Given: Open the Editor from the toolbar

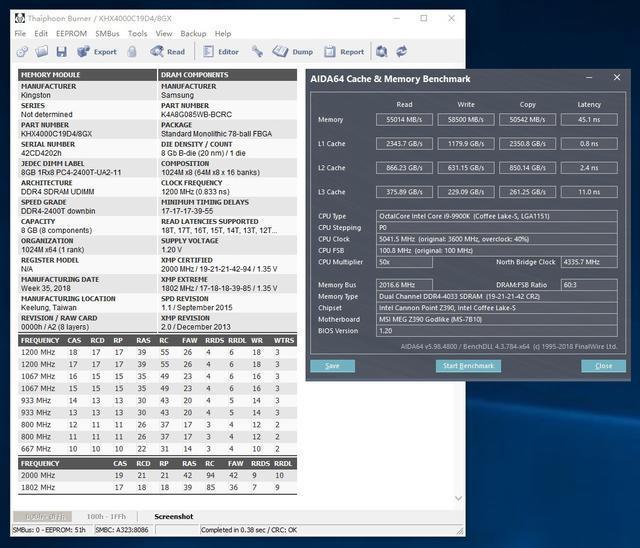Looking at the screenshot, I should click(221, 52).
